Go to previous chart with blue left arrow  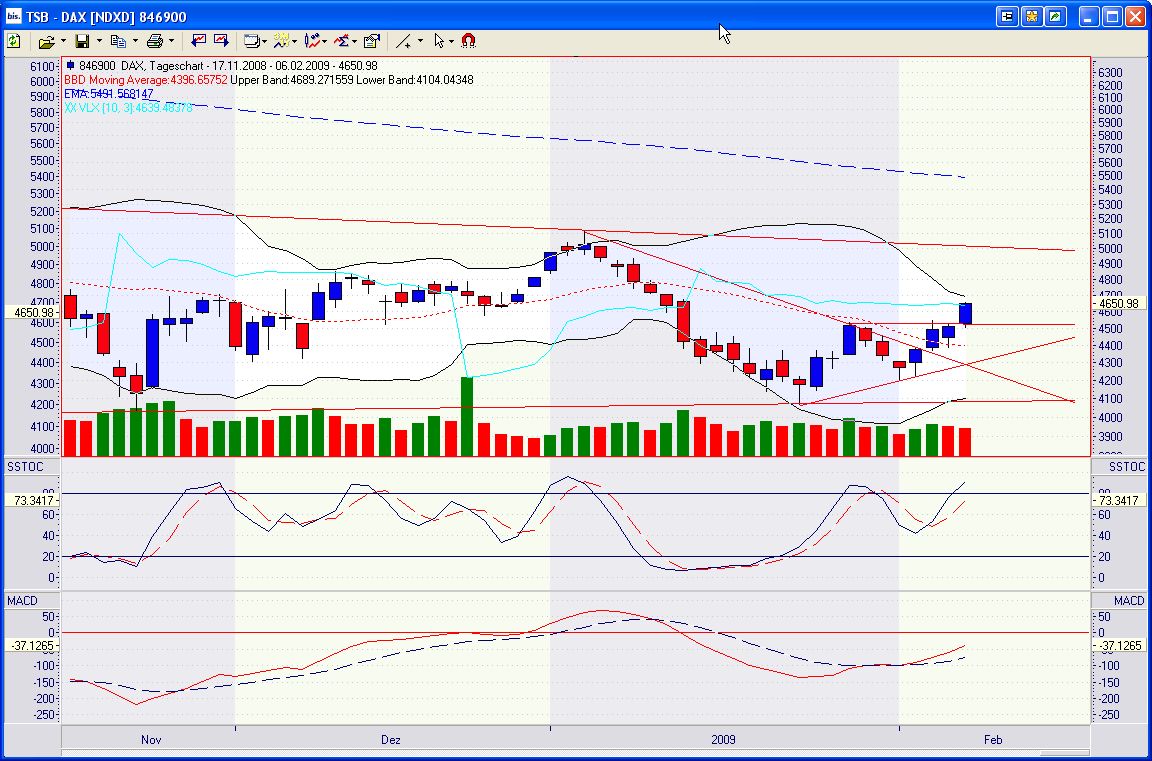click(x=198, y=41)
